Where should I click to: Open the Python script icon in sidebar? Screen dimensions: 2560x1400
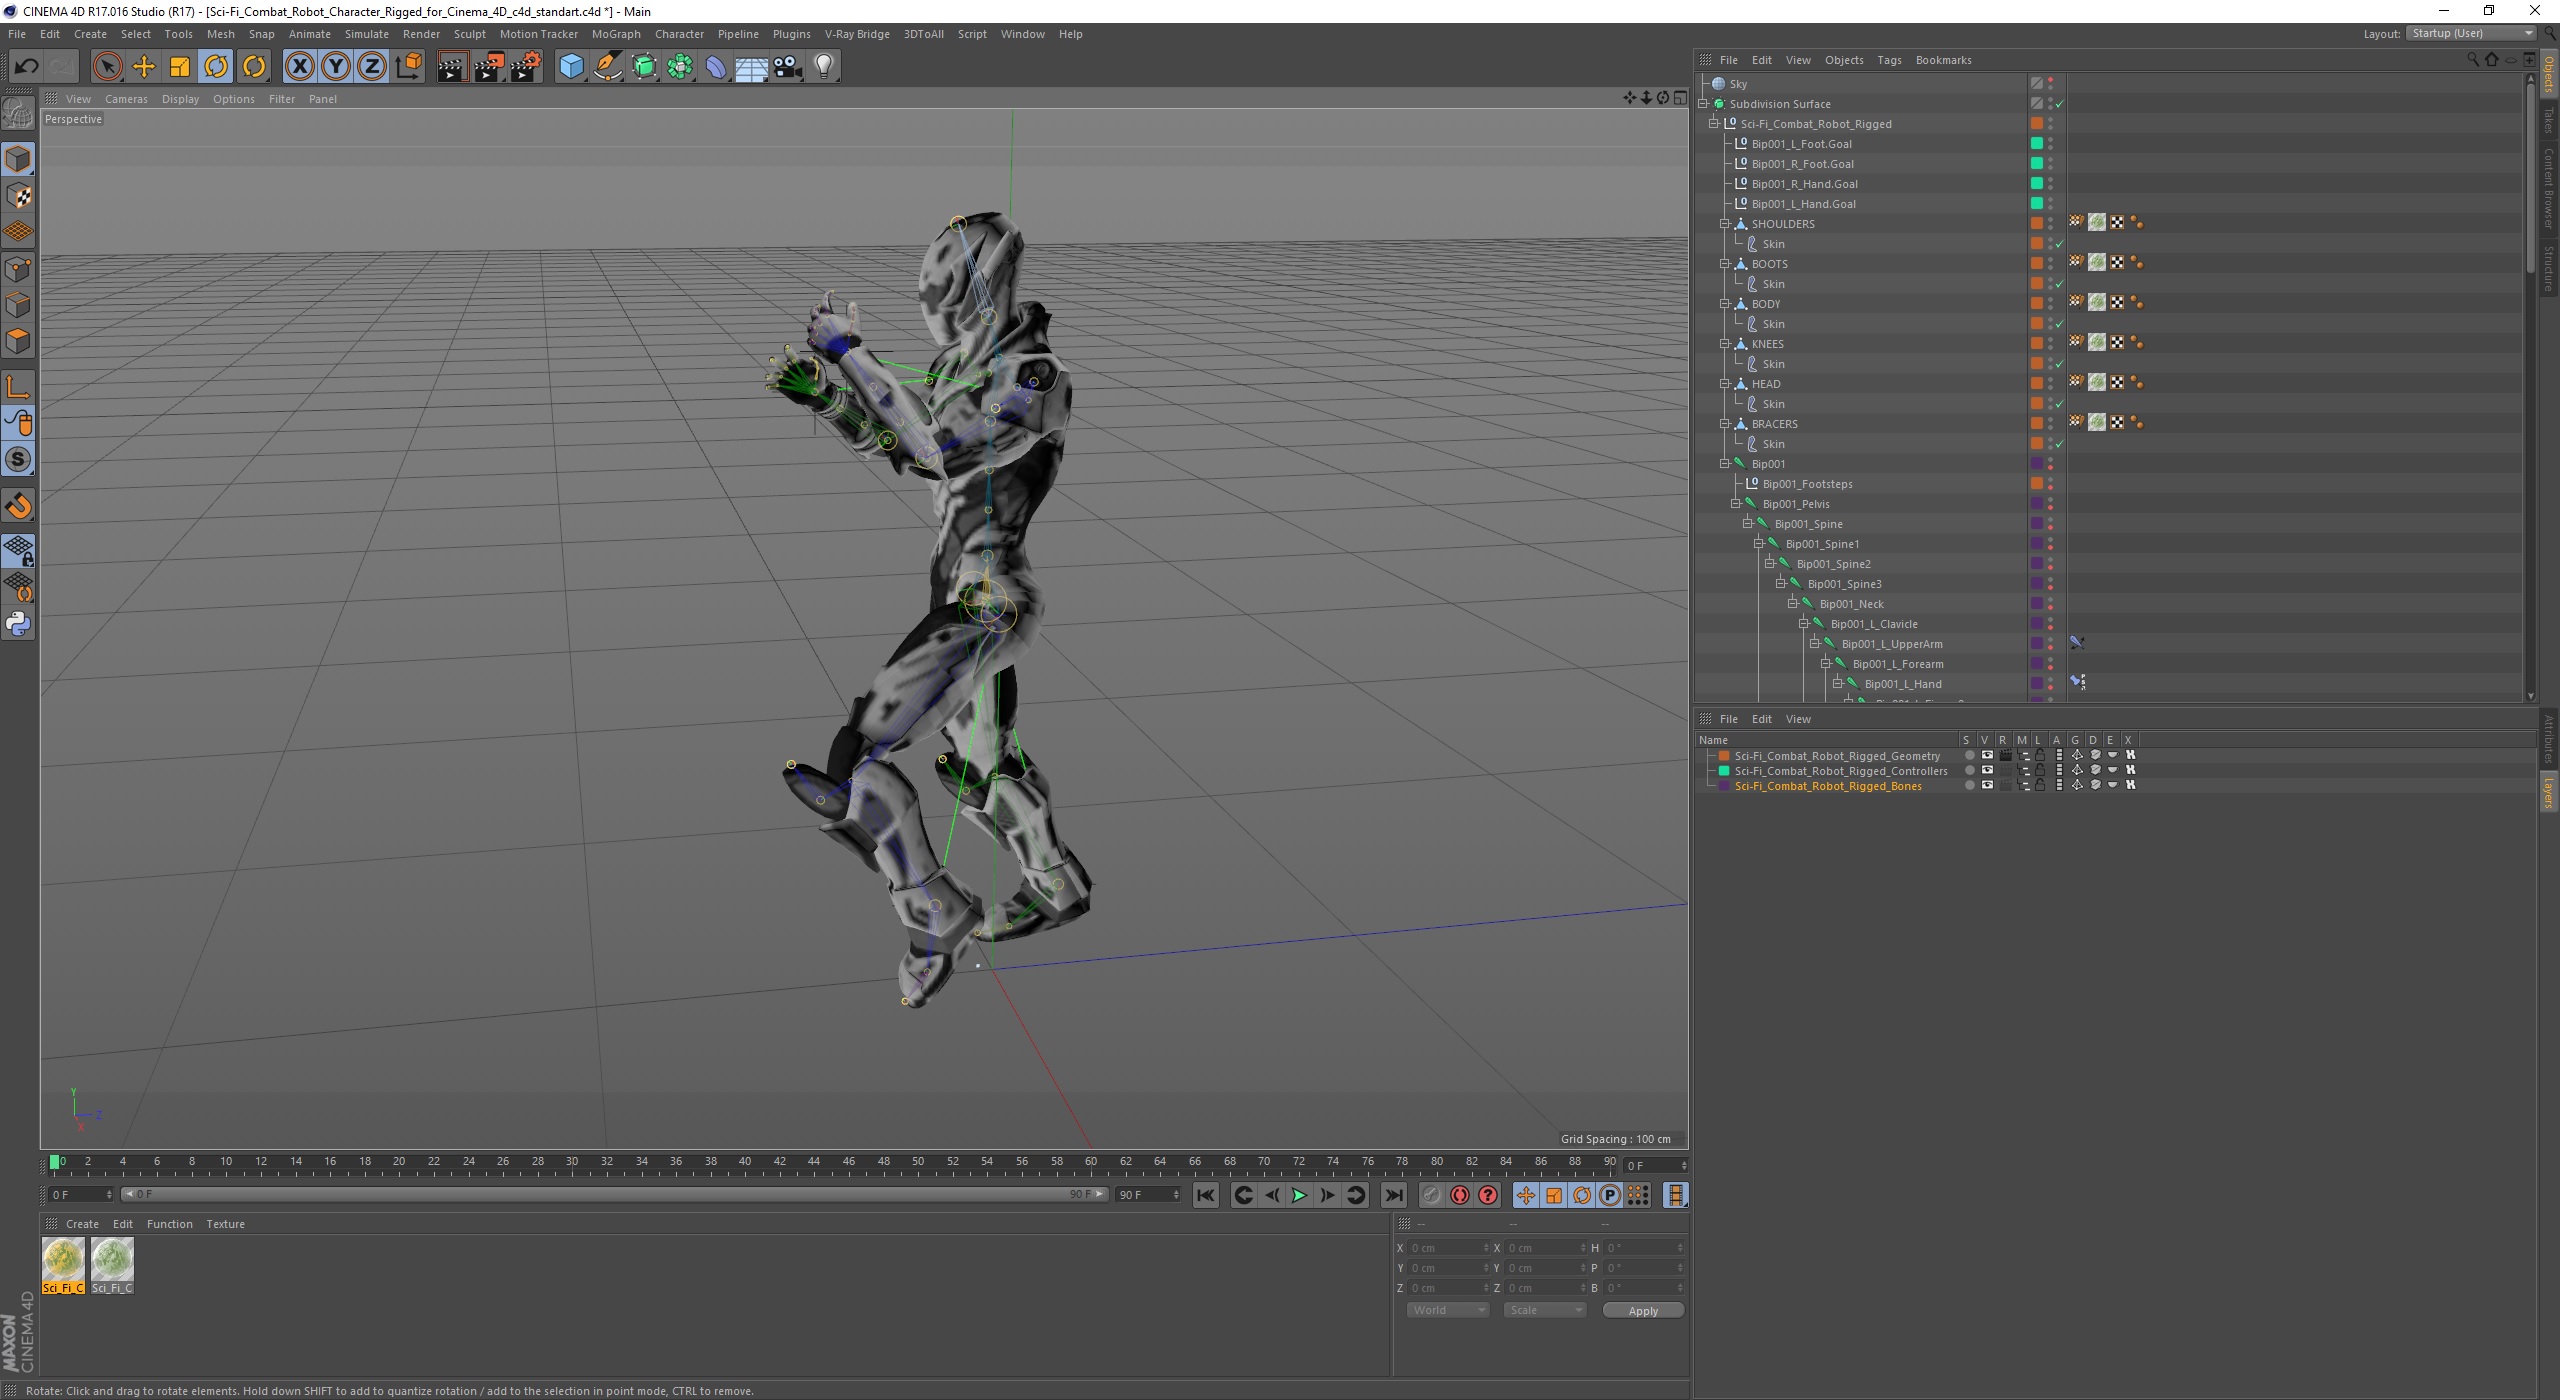pyautogui.click(x=18, y=624)
